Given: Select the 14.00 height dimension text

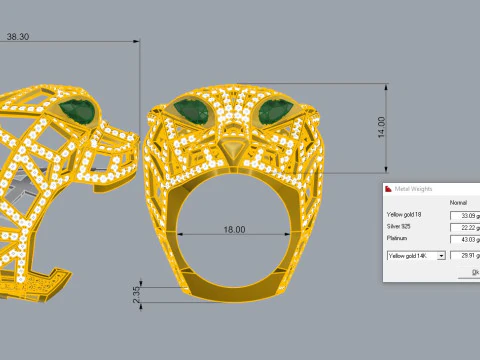Looking at the screenshot, I should tap(382, 127).
